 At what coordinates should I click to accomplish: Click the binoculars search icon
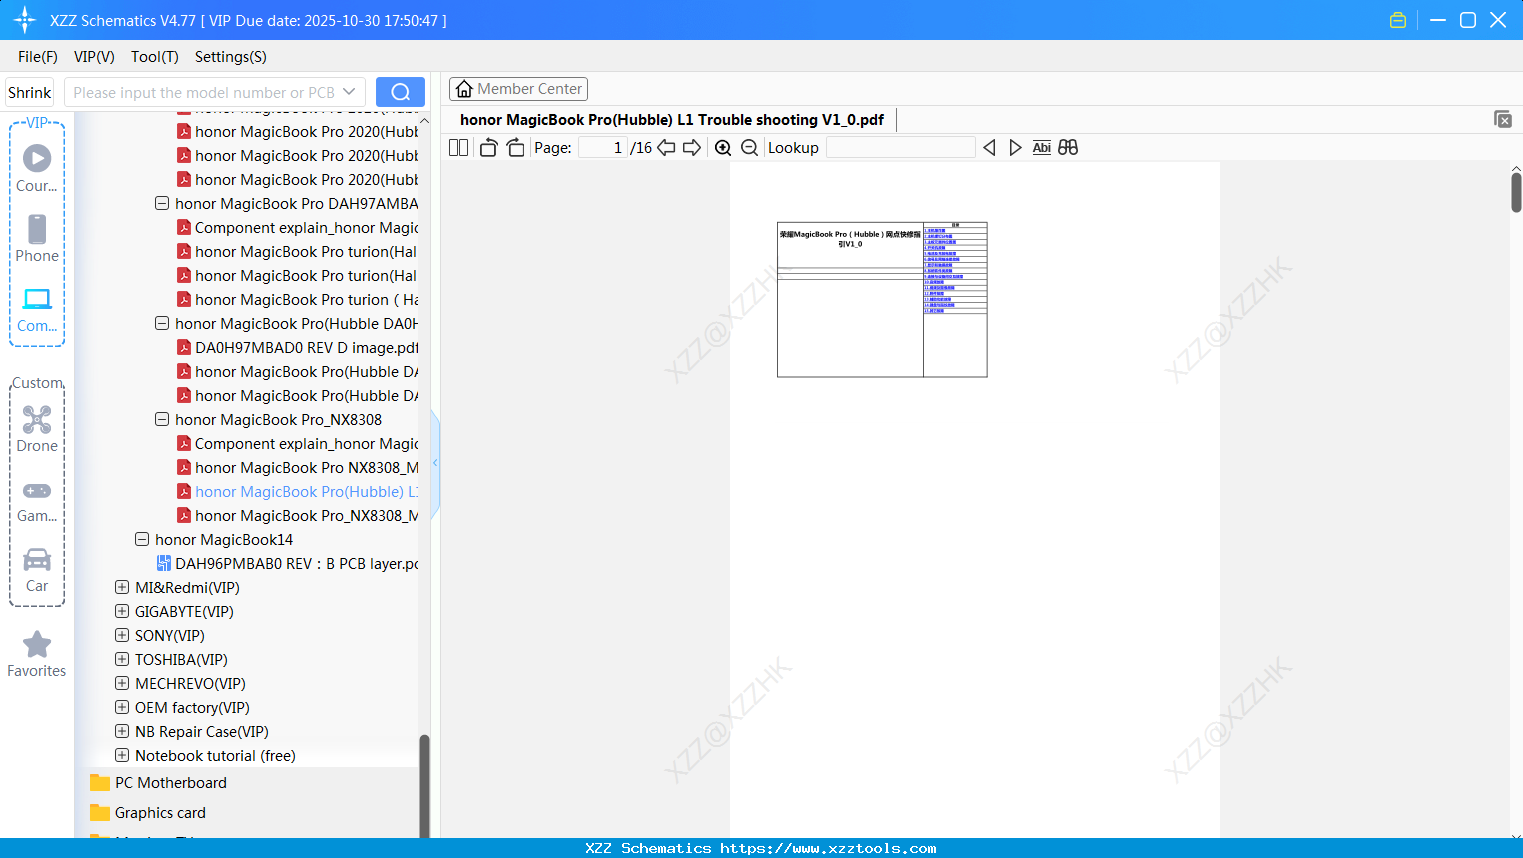click(1068, 148)
